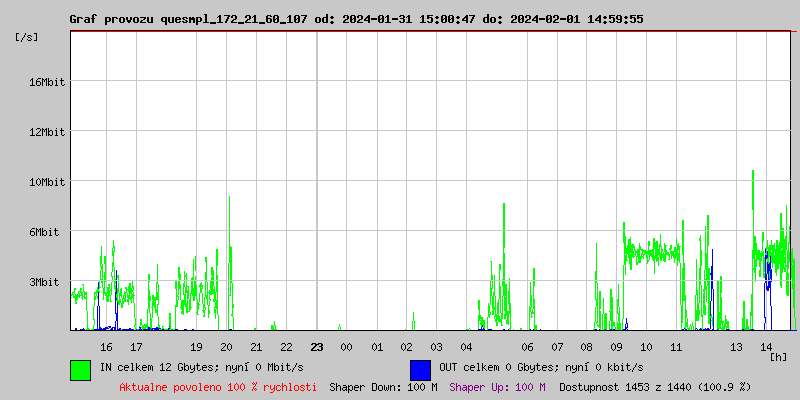The width and height of the screenshot is (800, 400).
Task: Click the purple 'Shaper Up: 100 M' label
Action: coord(497,386)
